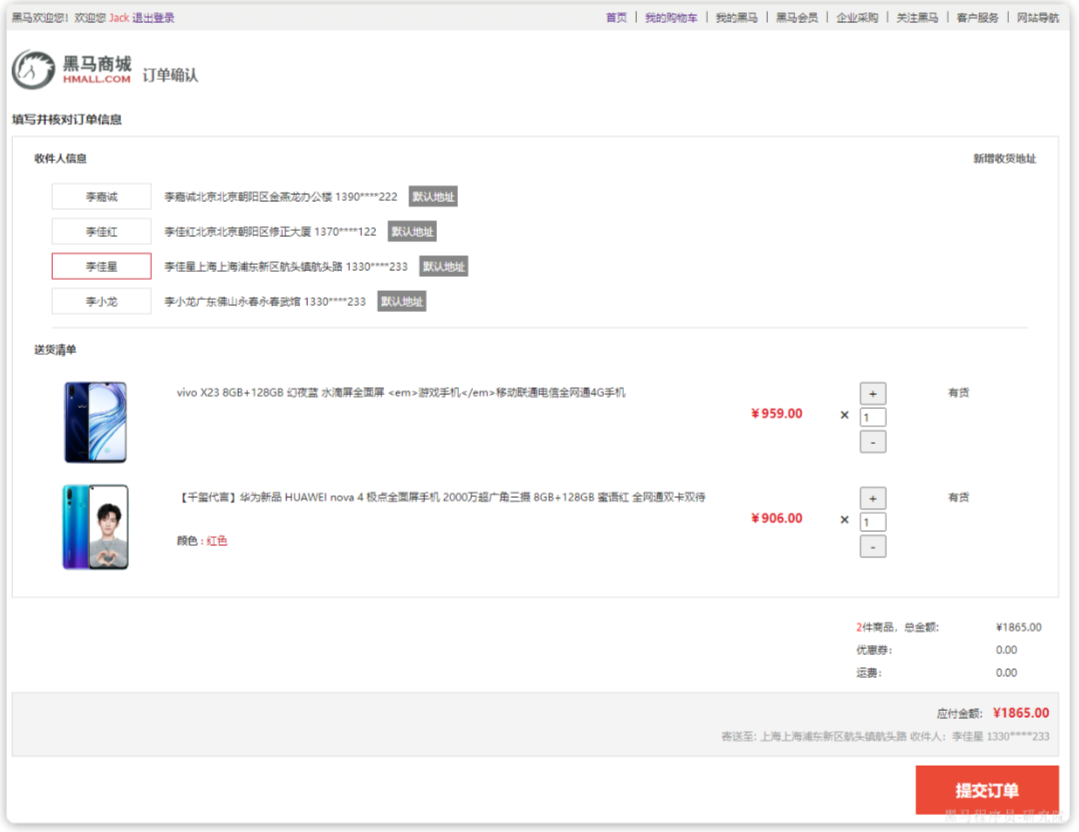Click the 退出登录 logout link
Screen dimensions: 1079x832
click(153, 18)
